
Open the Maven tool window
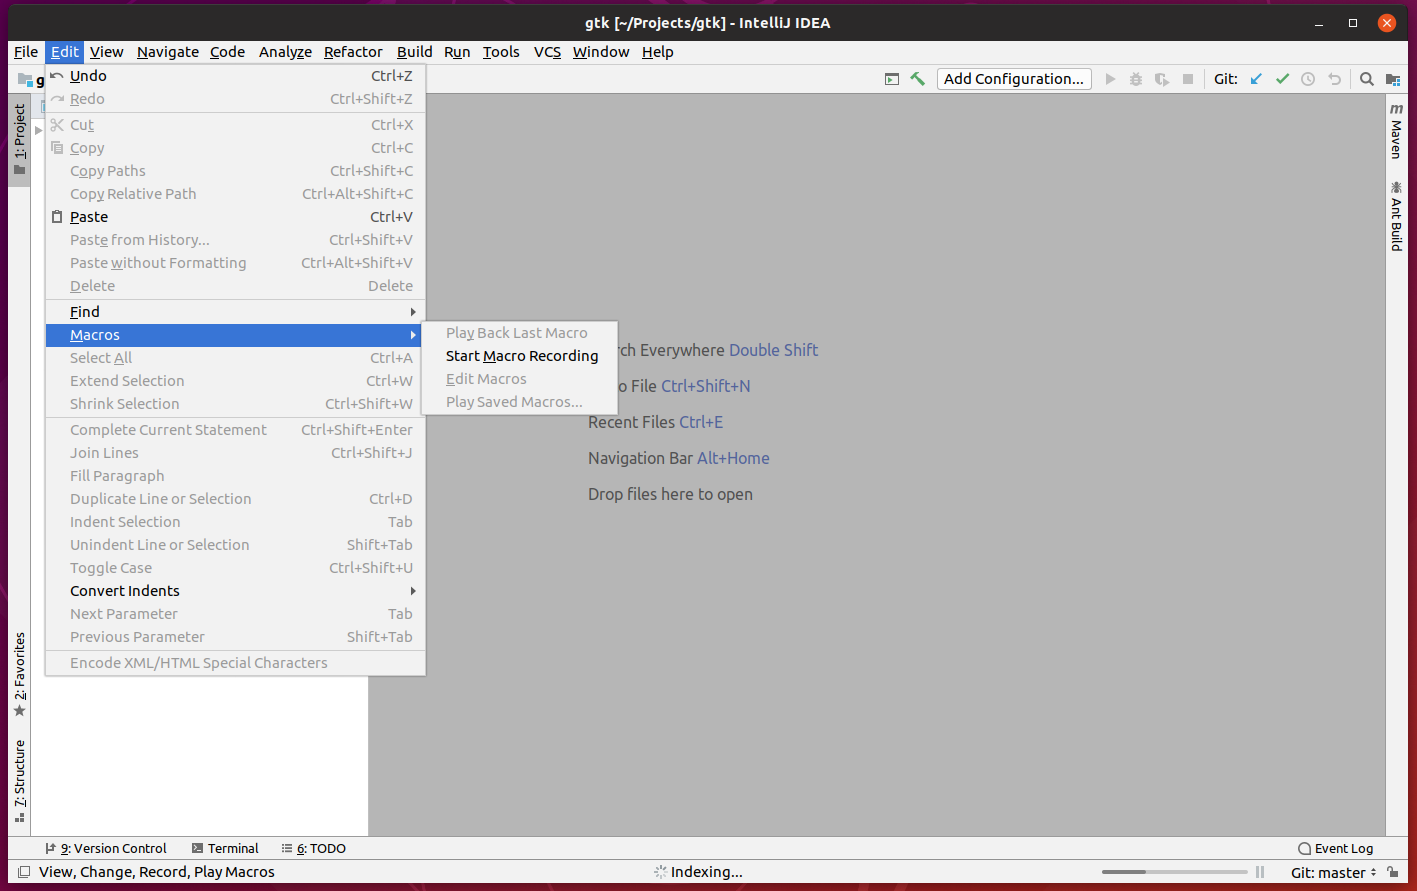point(1396,131)
